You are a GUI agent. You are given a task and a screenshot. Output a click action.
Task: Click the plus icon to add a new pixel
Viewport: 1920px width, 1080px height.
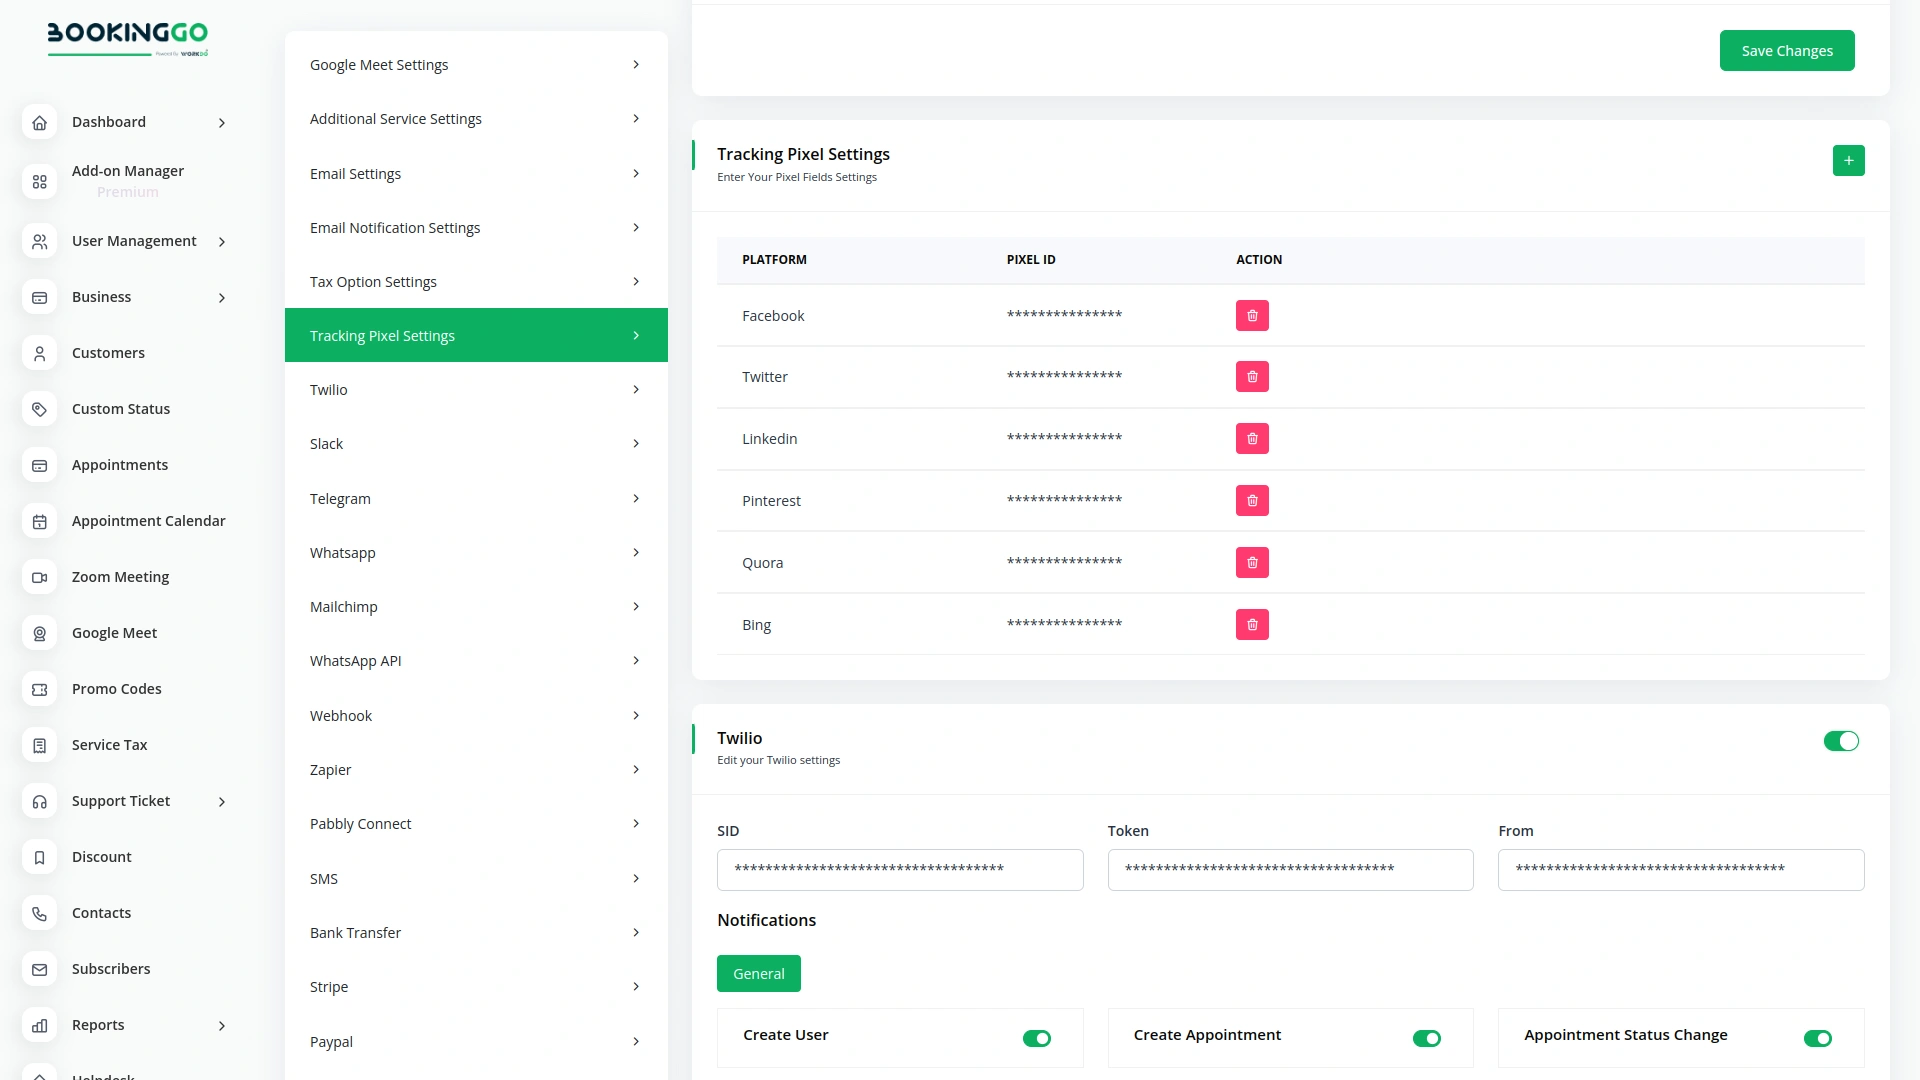1849,160
